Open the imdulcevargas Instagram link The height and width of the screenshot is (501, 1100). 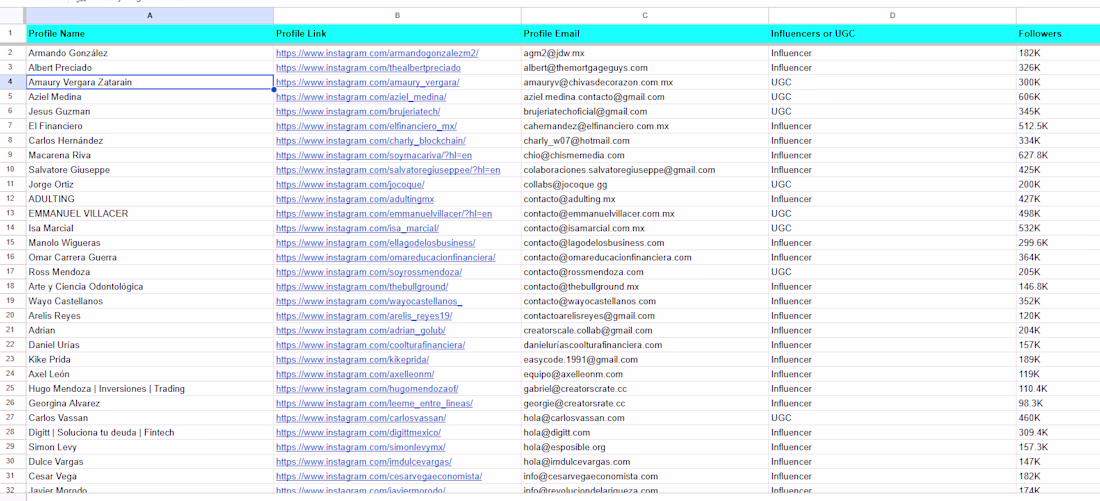(x=363, y=462)
